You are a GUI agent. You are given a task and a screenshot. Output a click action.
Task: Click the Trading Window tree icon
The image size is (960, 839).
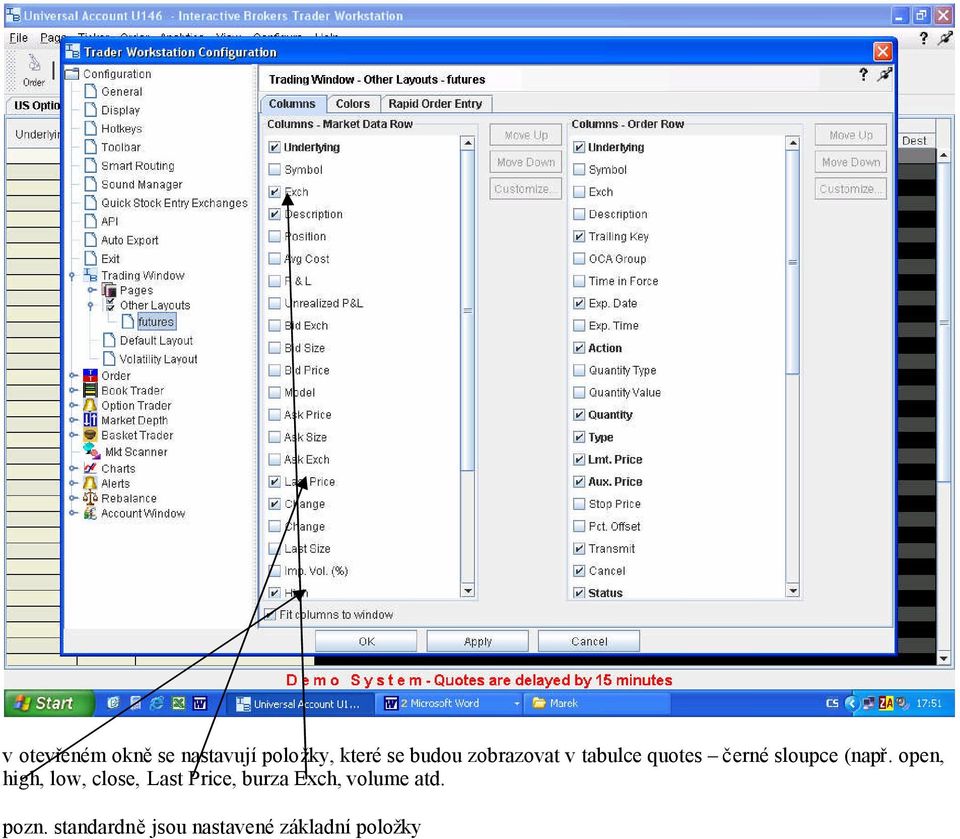pos(90,275)
